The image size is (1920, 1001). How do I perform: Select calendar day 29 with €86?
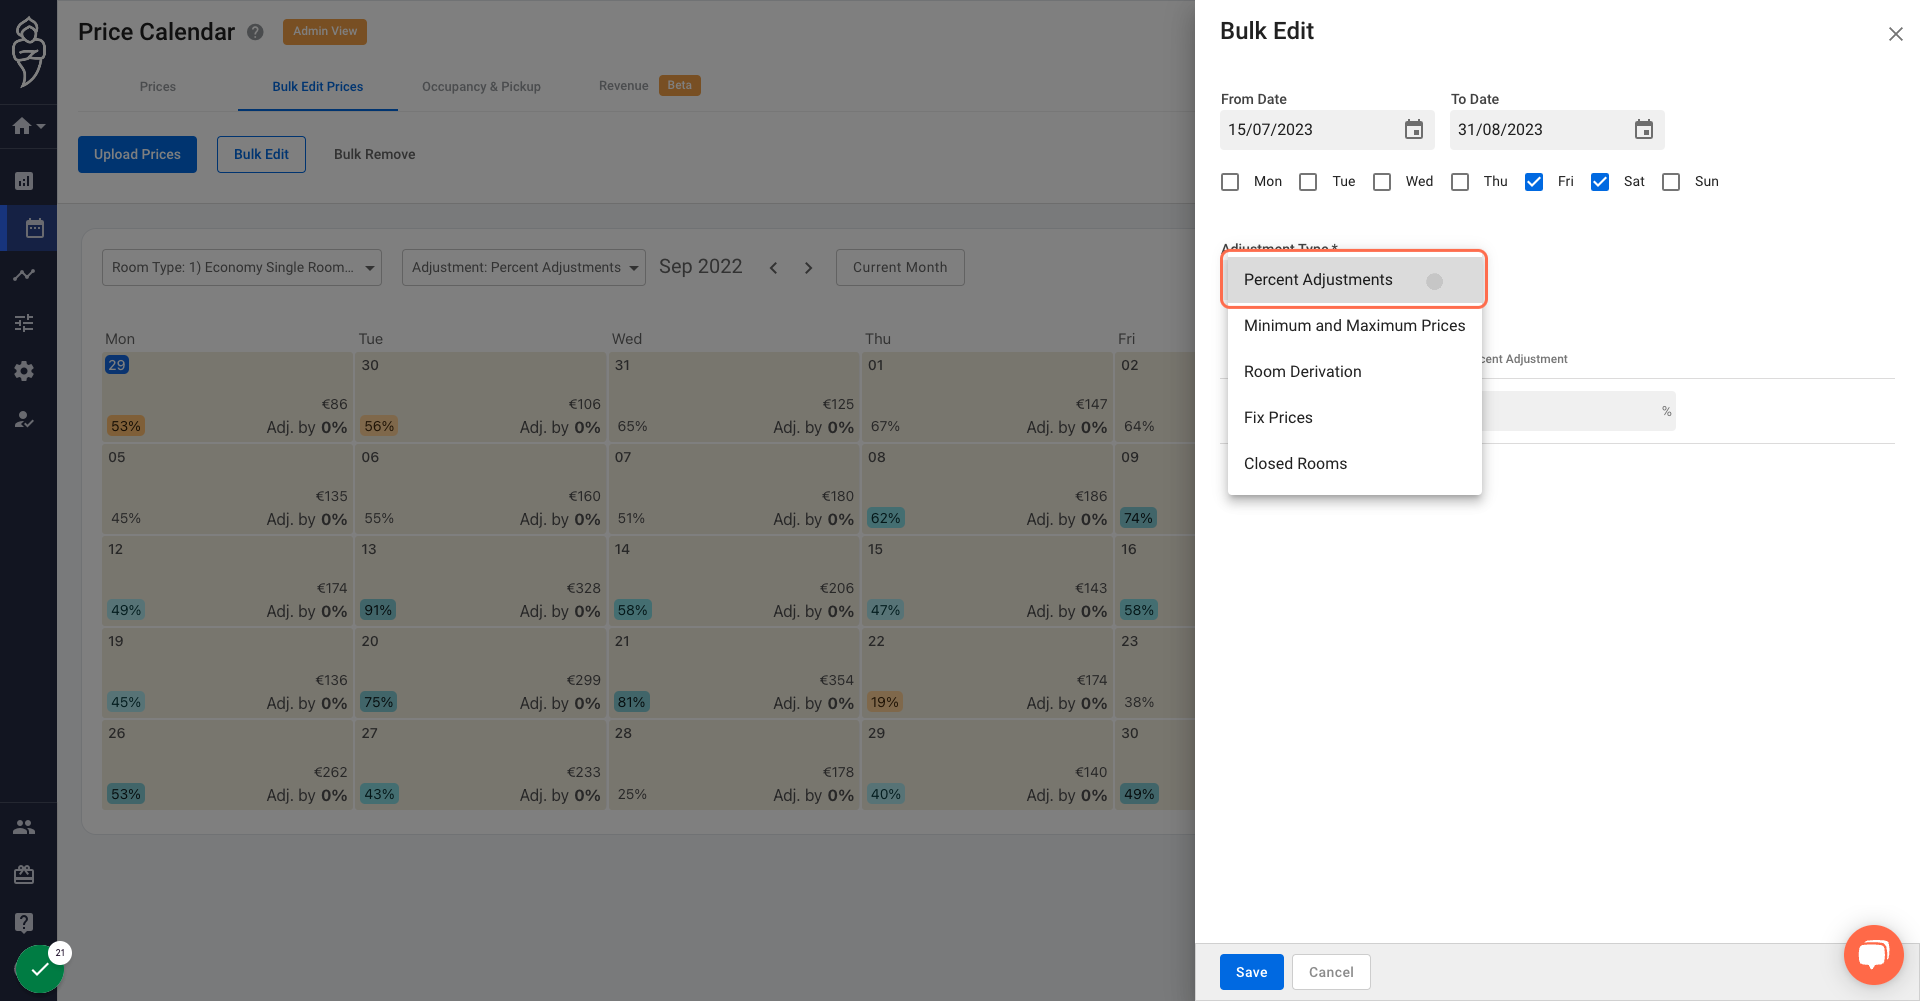[x=227, y=397]
